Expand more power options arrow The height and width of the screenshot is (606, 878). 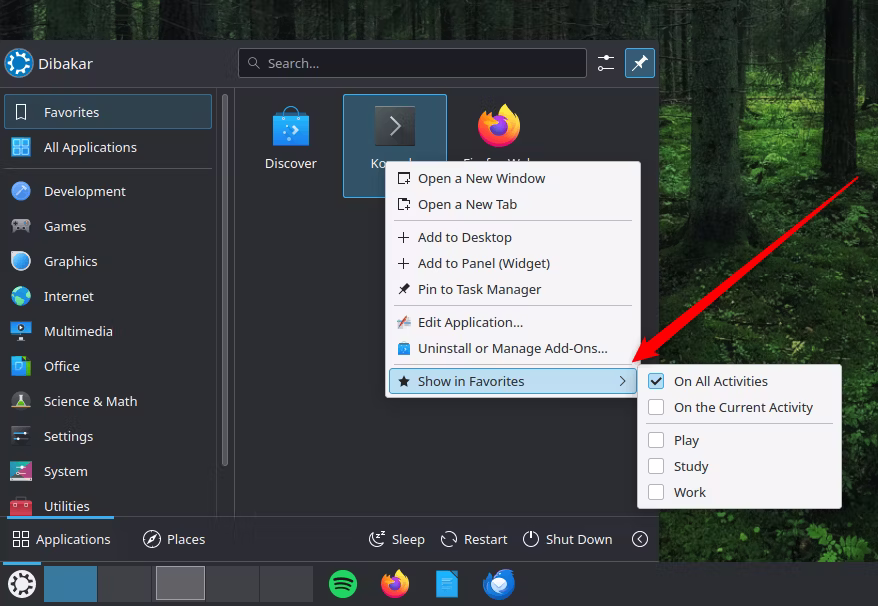[640, 539]
